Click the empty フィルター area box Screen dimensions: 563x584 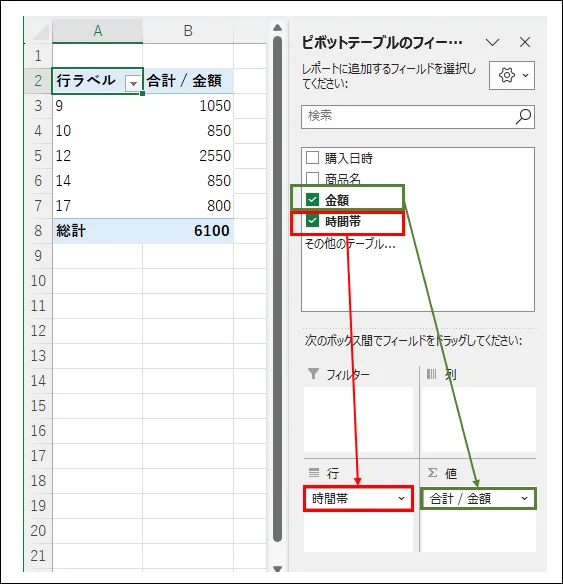[358, 419]
